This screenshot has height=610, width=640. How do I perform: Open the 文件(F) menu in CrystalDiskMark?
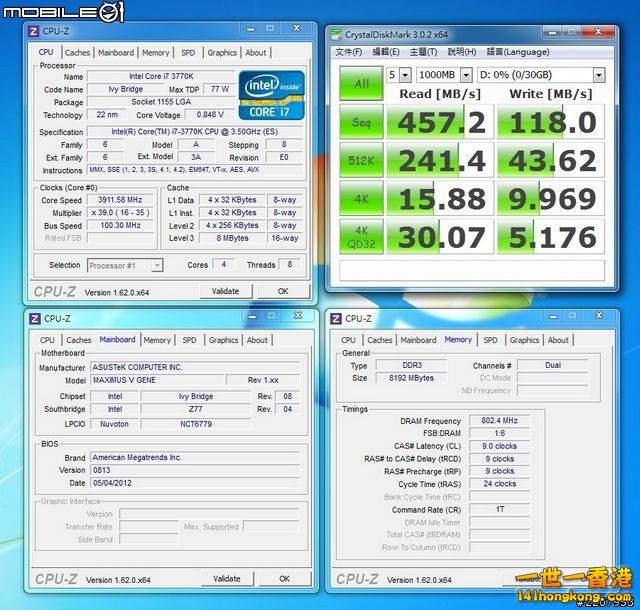pos(348,52)
